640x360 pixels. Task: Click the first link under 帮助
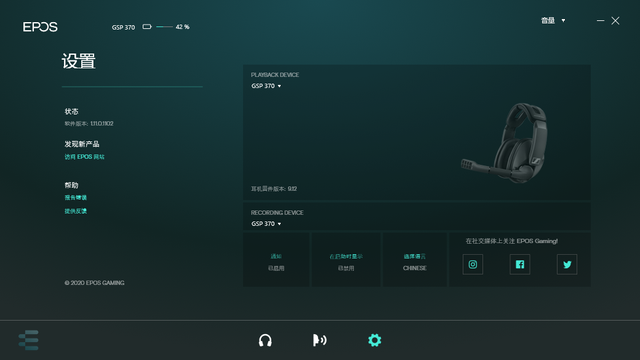[x=76, y=198]
